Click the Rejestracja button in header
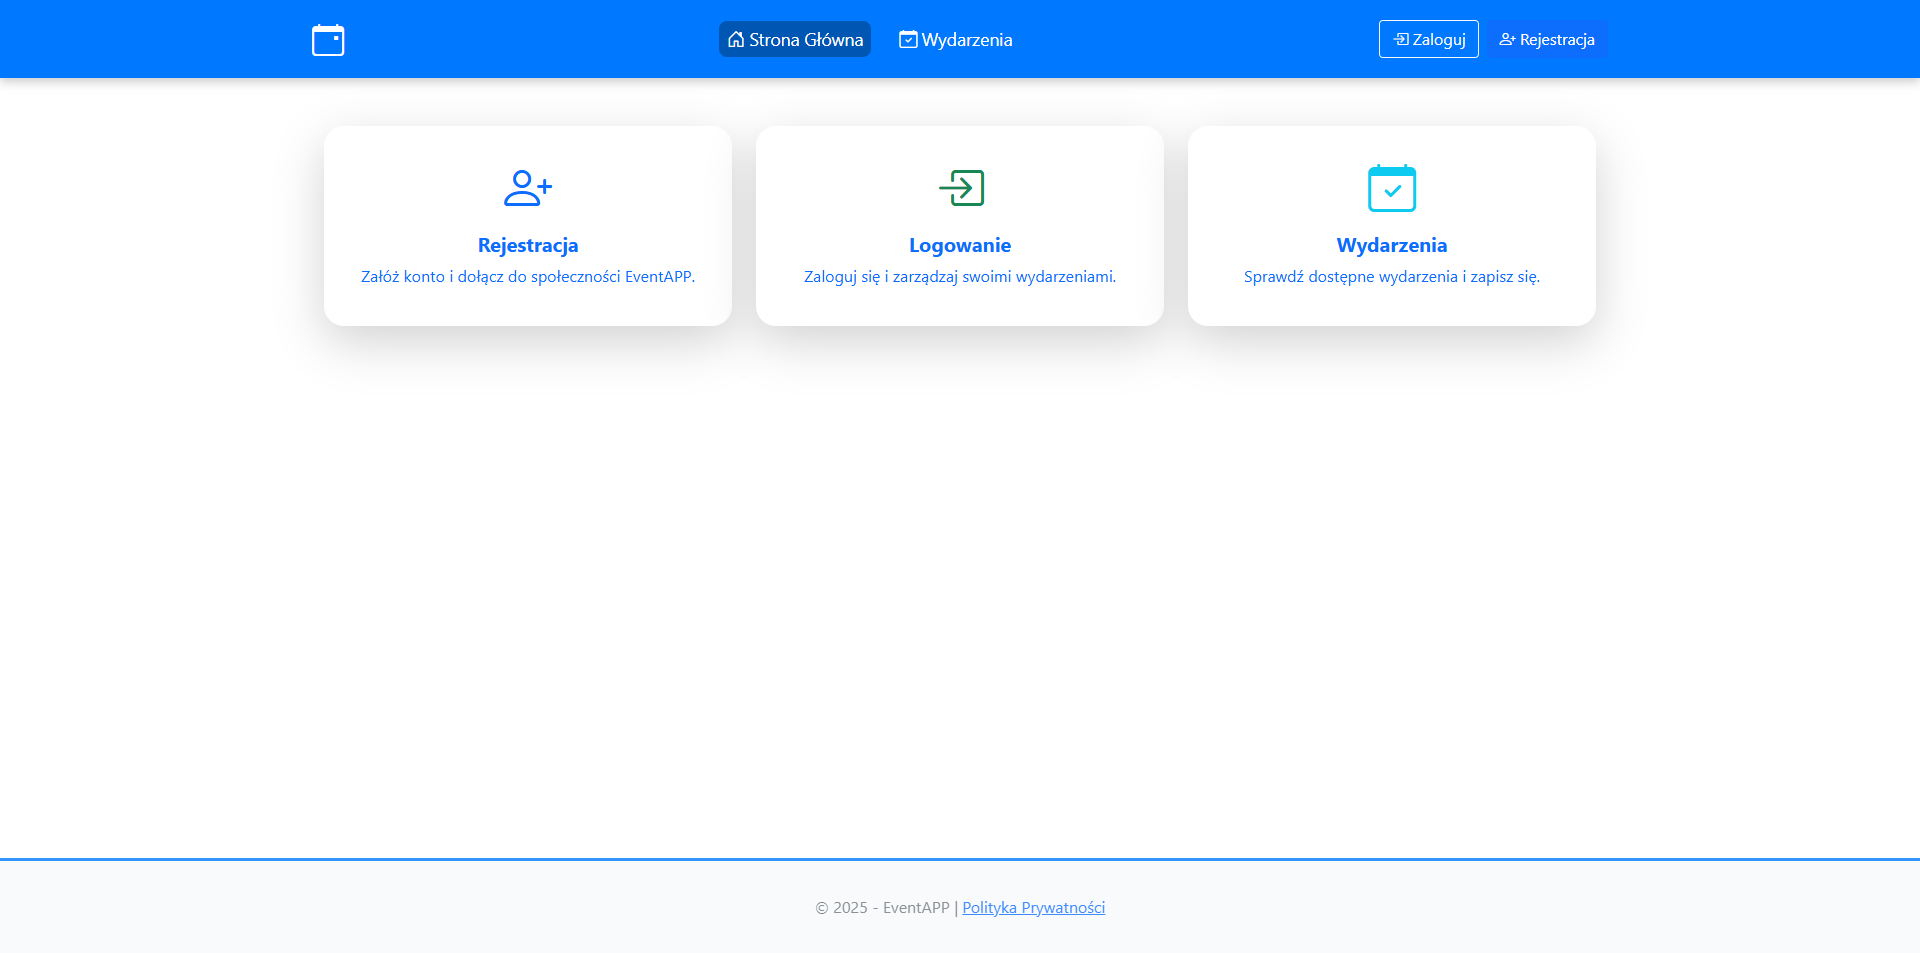 tap(1547, 39)
